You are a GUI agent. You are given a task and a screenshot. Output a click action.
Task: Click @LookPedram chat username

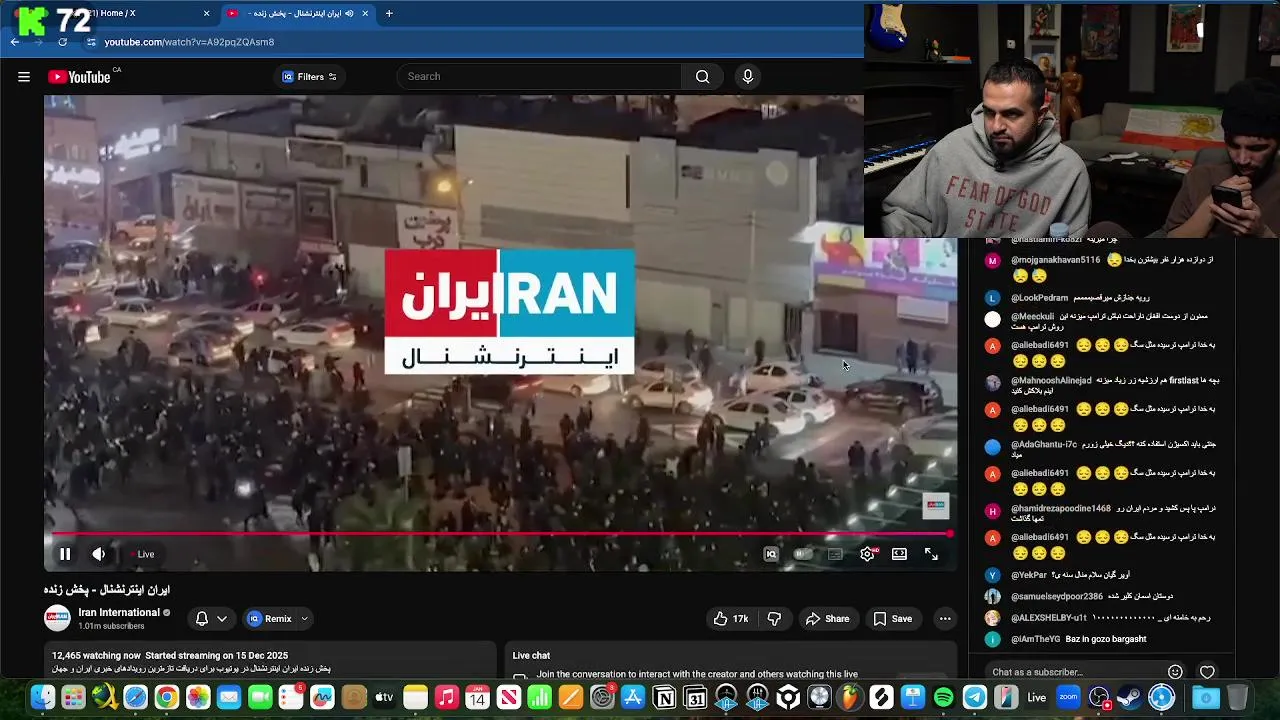tap(1039, 298)
